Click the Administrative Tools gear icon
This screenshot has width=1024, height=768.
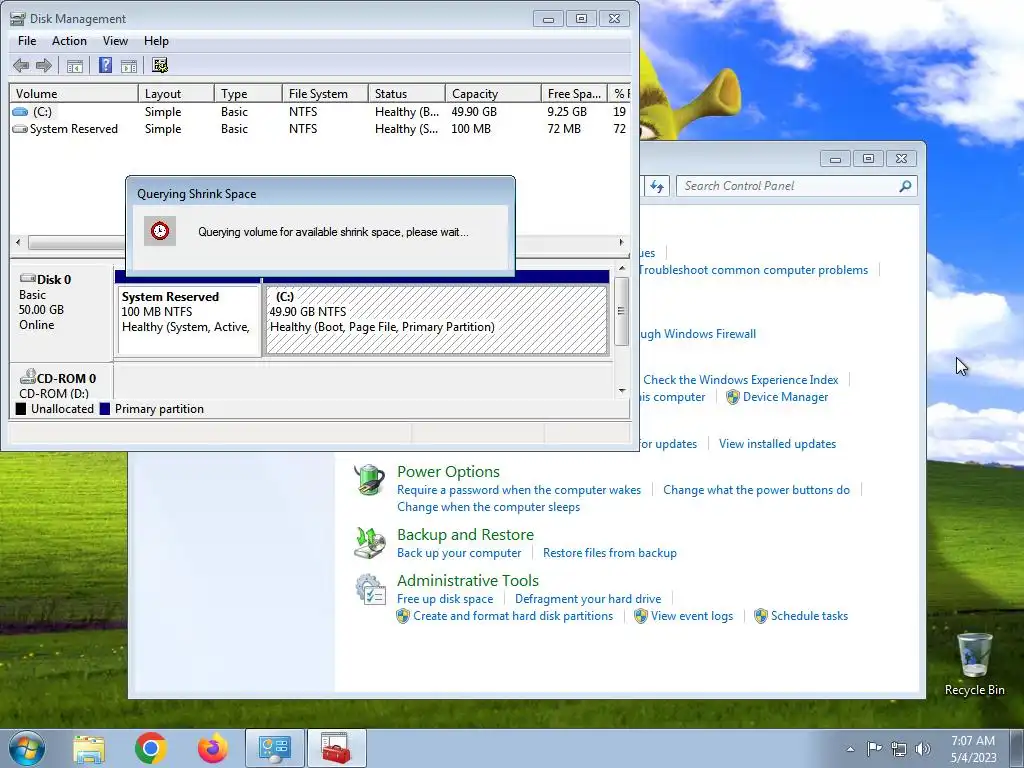click(x=370, y=589)
